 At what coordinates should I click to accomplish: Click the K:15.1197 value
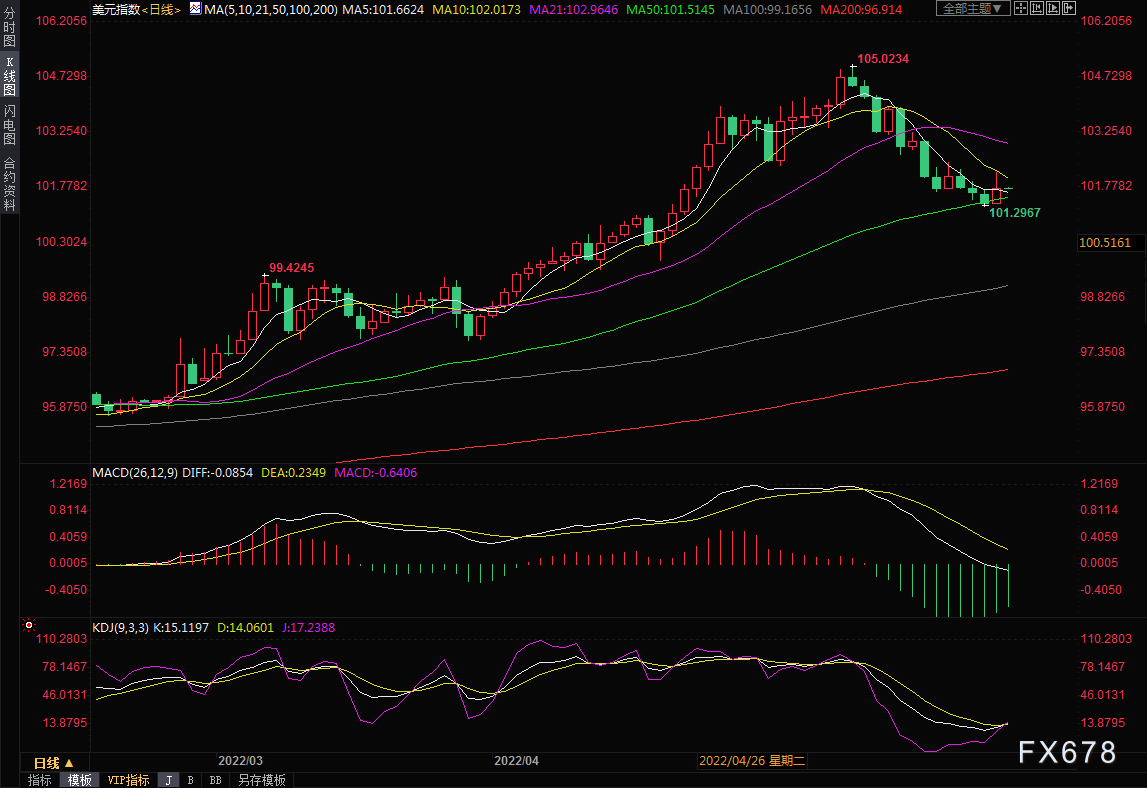181,628
